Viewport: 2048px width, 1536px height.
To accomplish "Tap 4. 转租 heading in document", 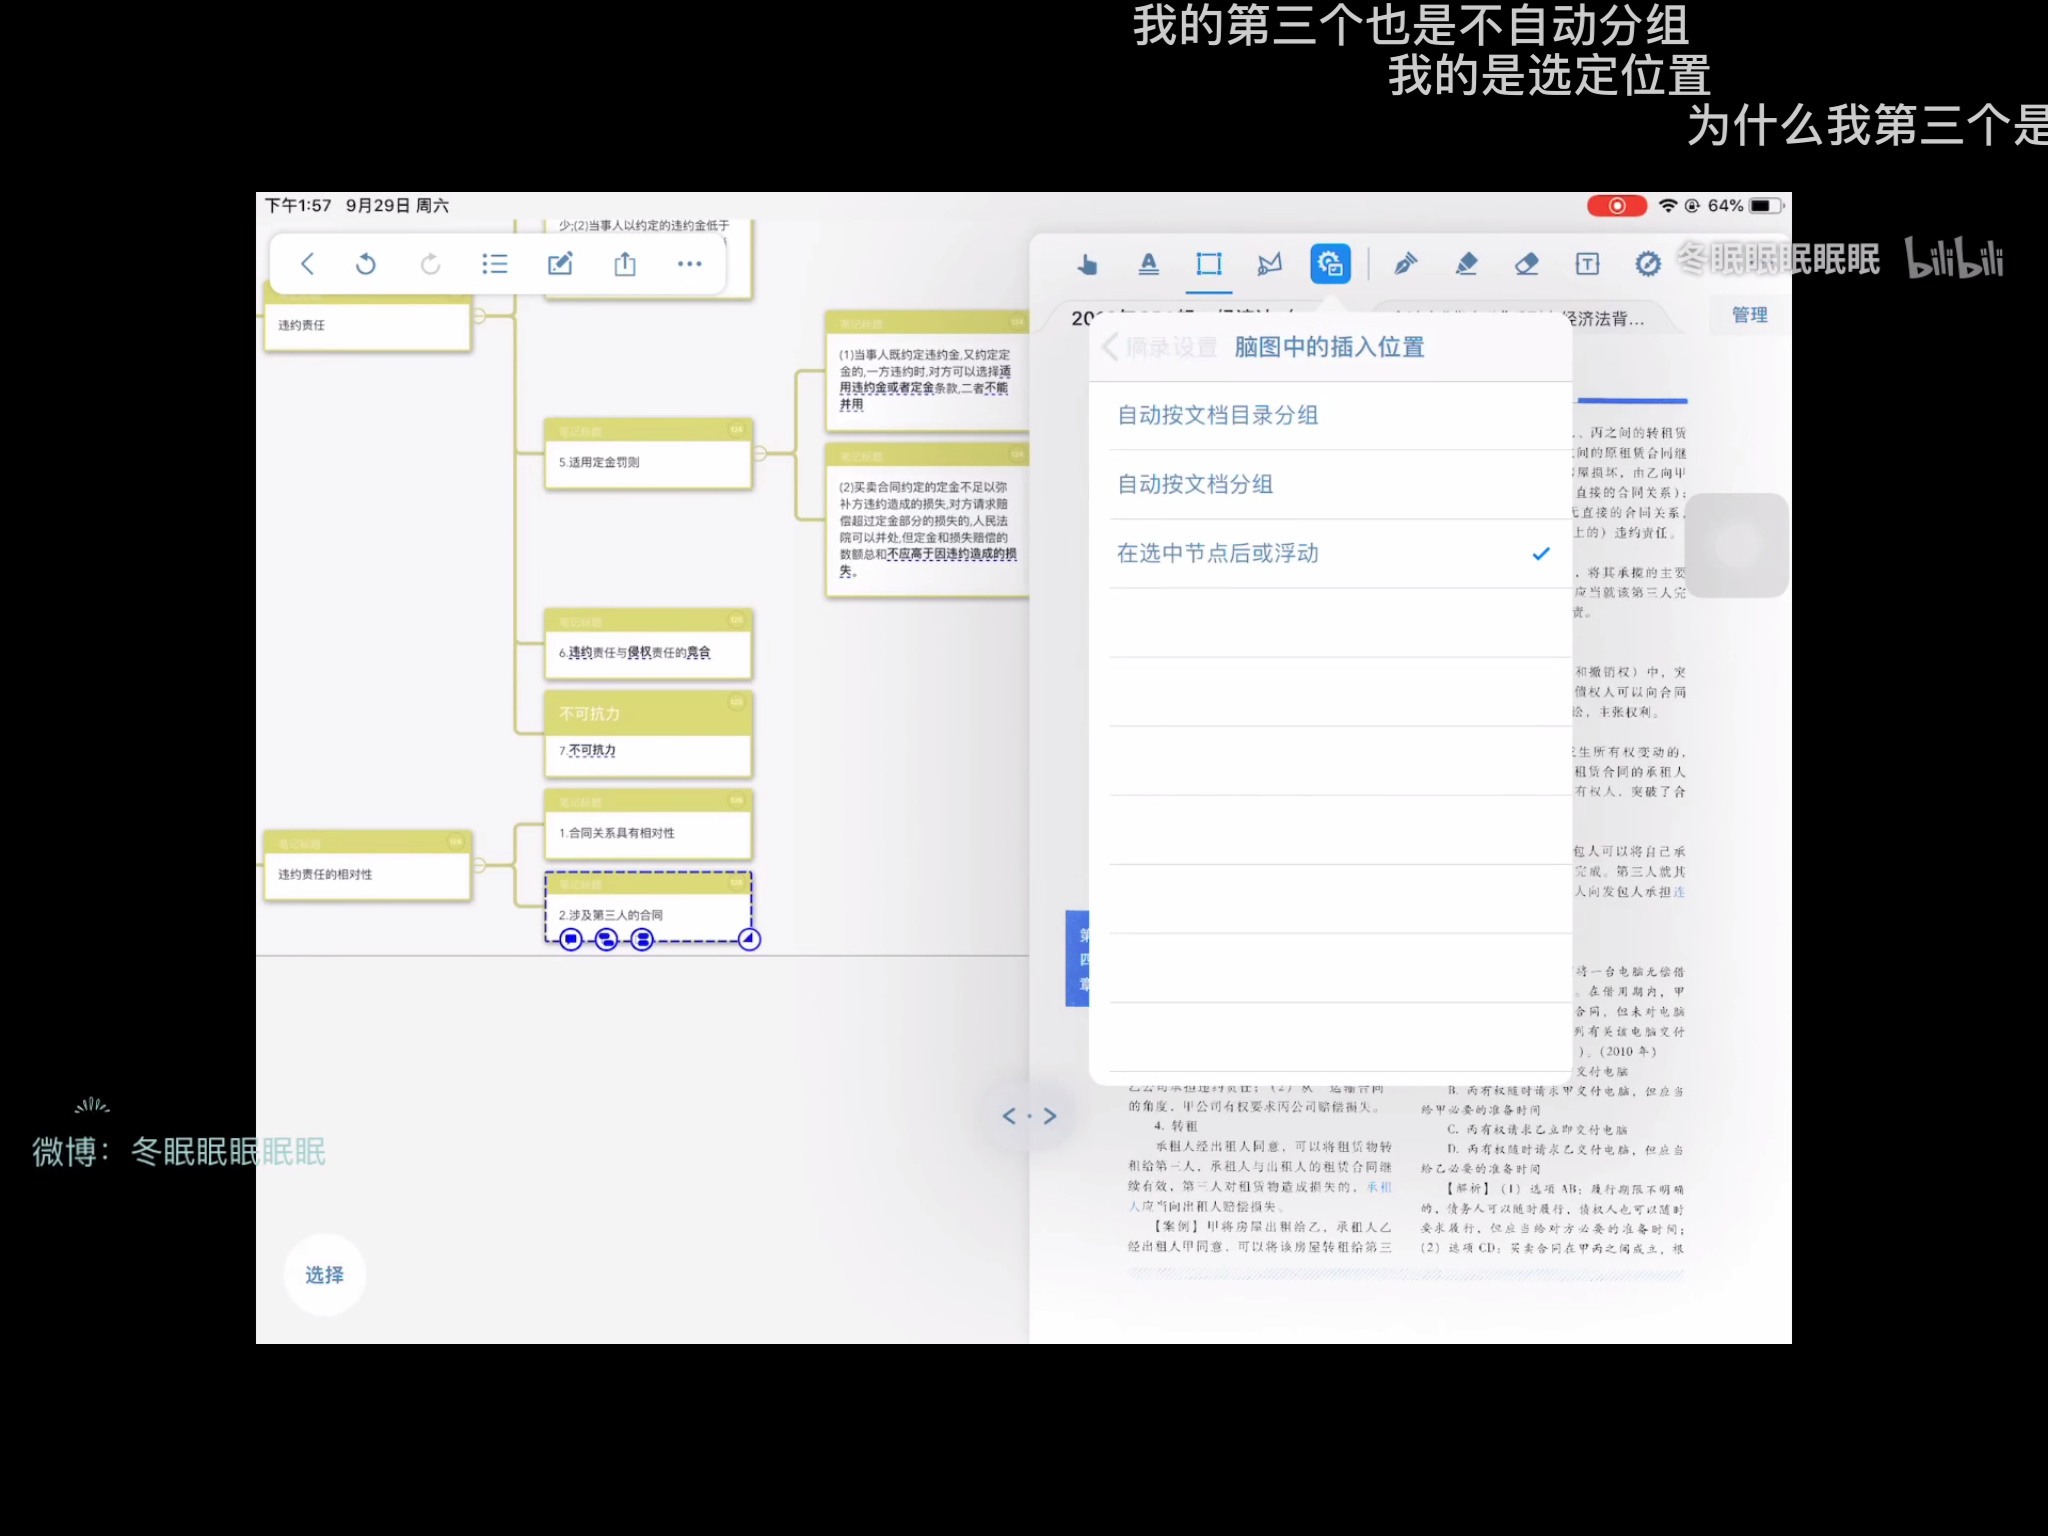I will (1176, 1126).
